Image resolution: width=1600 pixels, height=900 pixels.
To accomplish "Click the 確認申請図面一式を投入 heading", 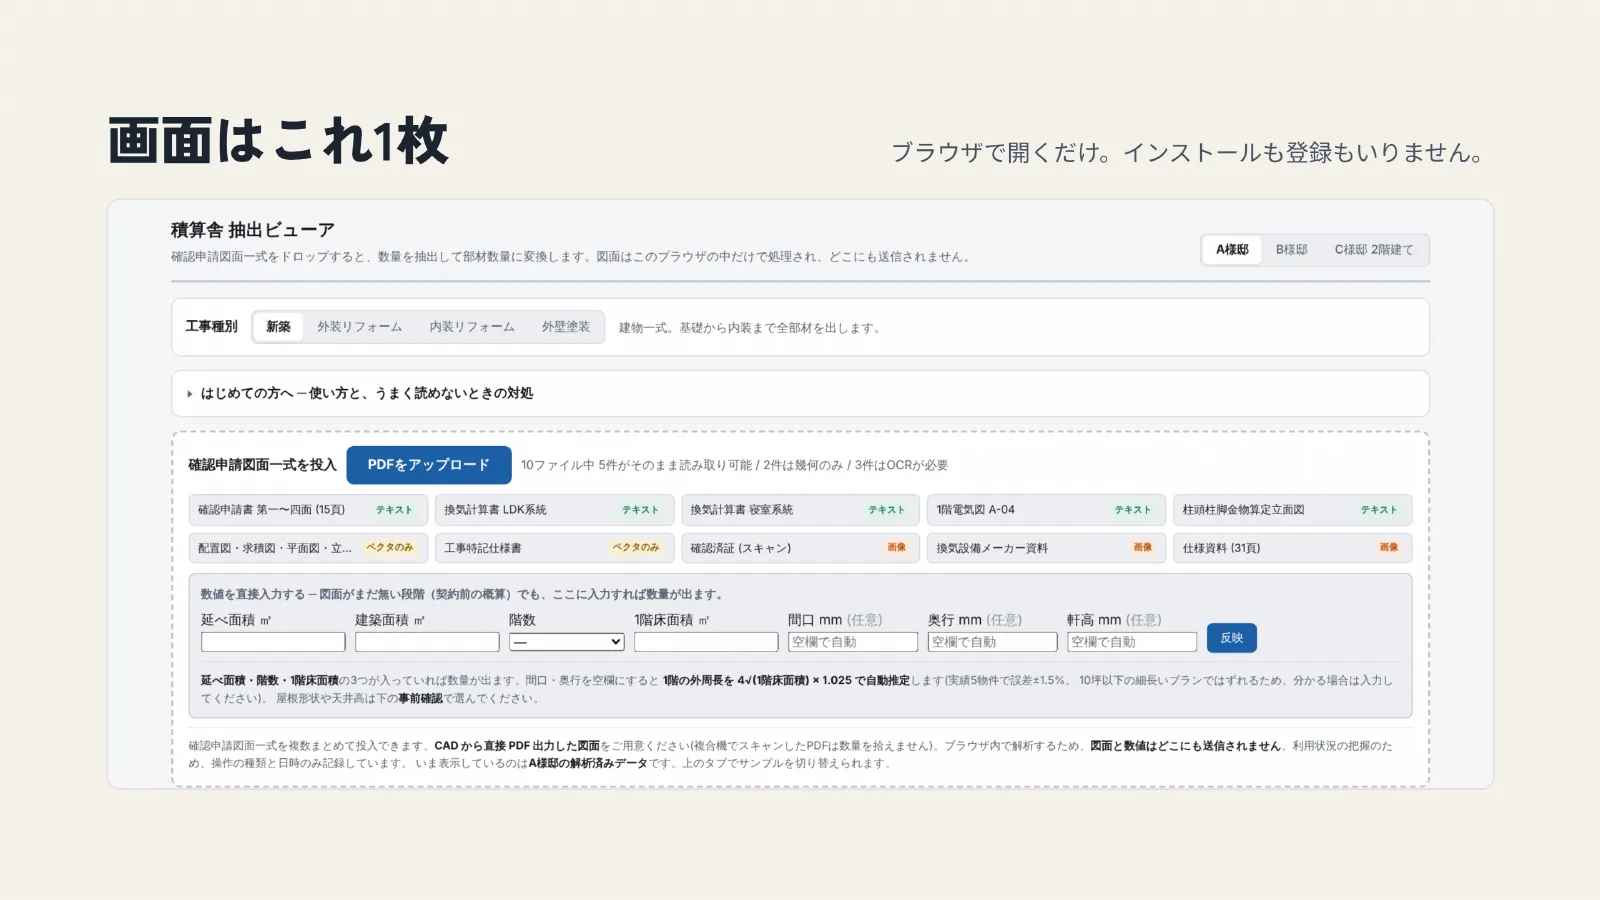I will coord(263,465).
